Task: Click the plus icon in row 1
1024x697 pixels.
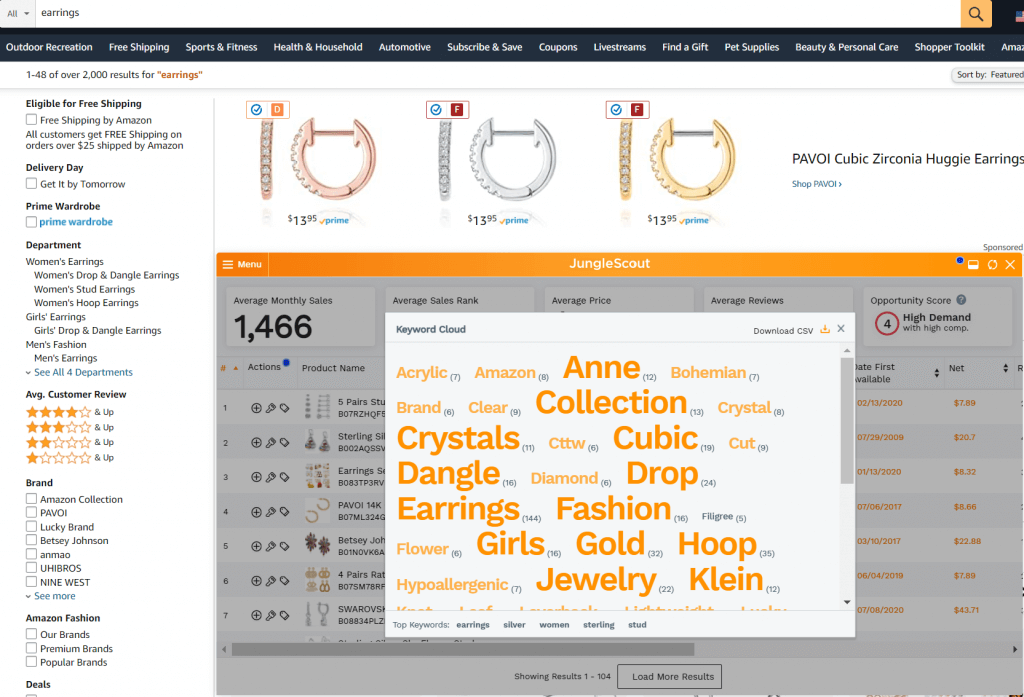Action: pyautogui.click(x=256, y=408)
